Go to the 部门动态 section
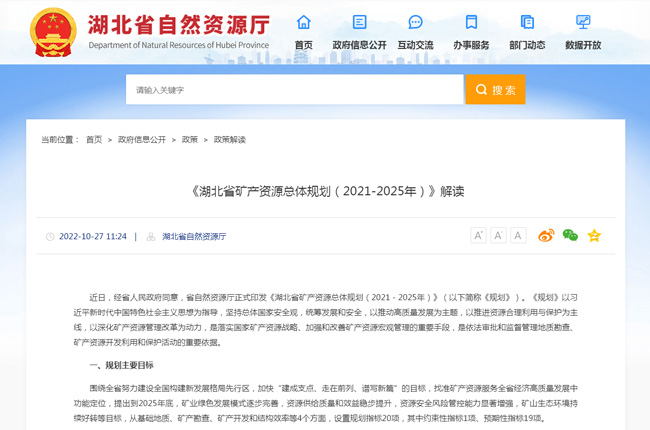Screen dimensions: 650x430 click(x=527, y=23)
